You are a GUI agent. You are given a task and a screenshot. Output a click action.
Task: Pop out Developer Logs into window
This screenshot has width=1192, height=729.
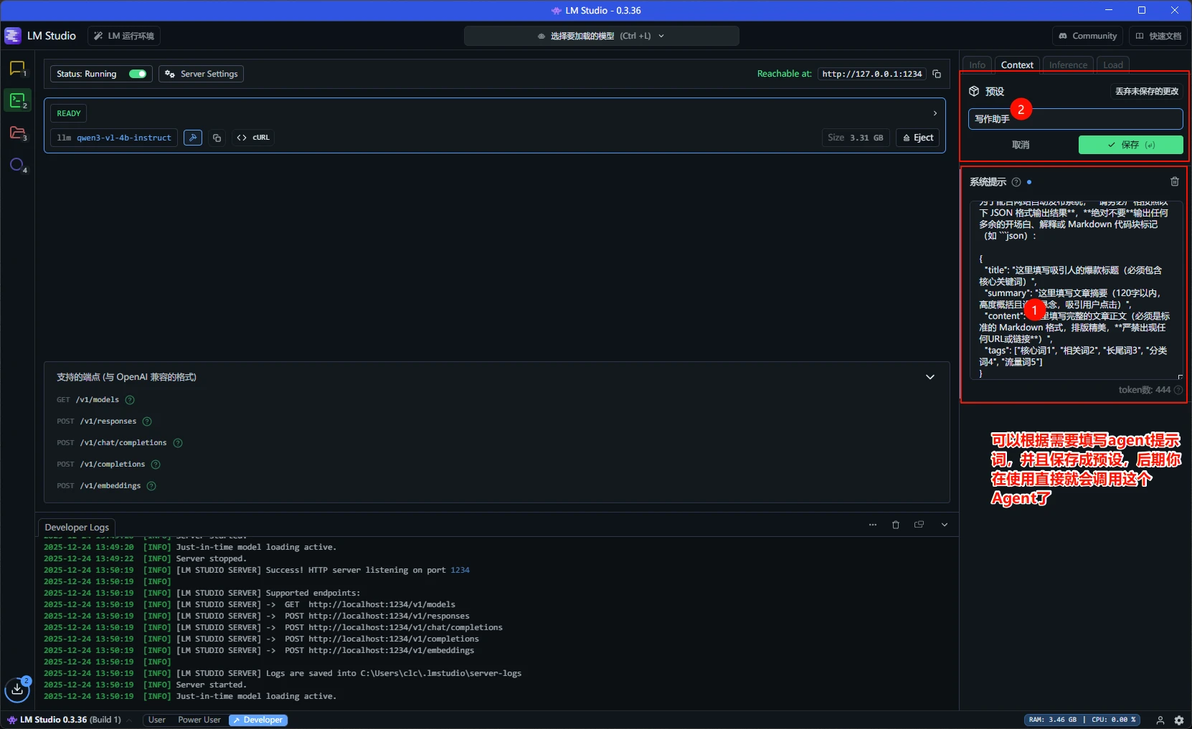coord(919,525)
